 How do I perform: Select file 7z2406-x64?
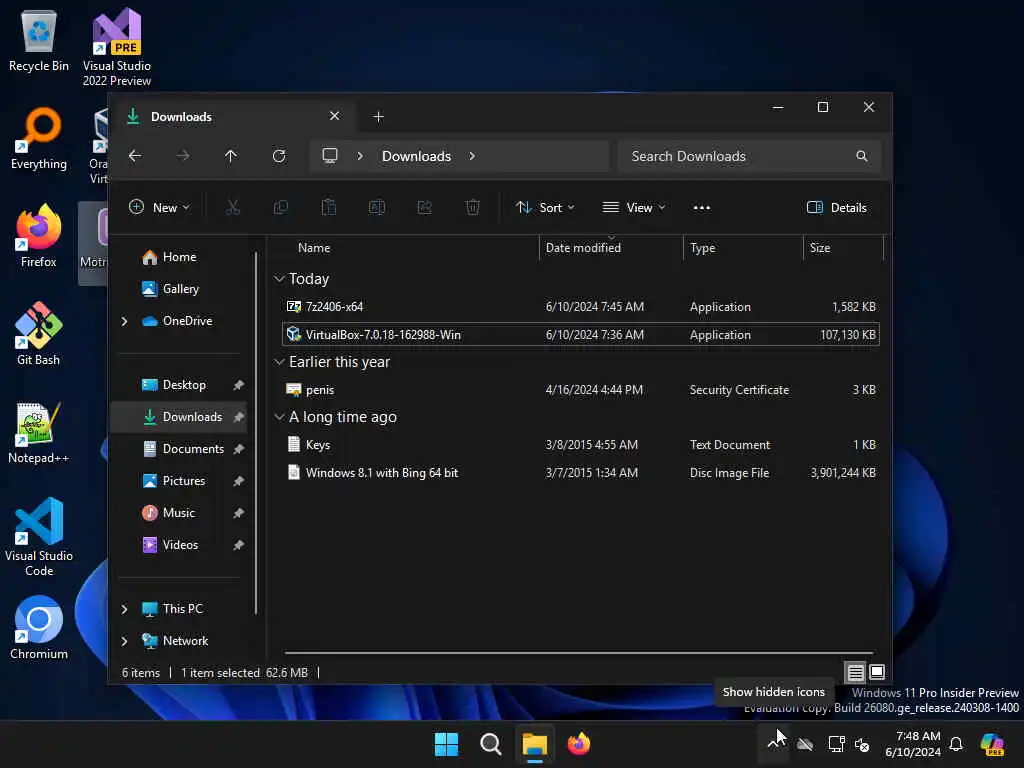pos(581,306)
